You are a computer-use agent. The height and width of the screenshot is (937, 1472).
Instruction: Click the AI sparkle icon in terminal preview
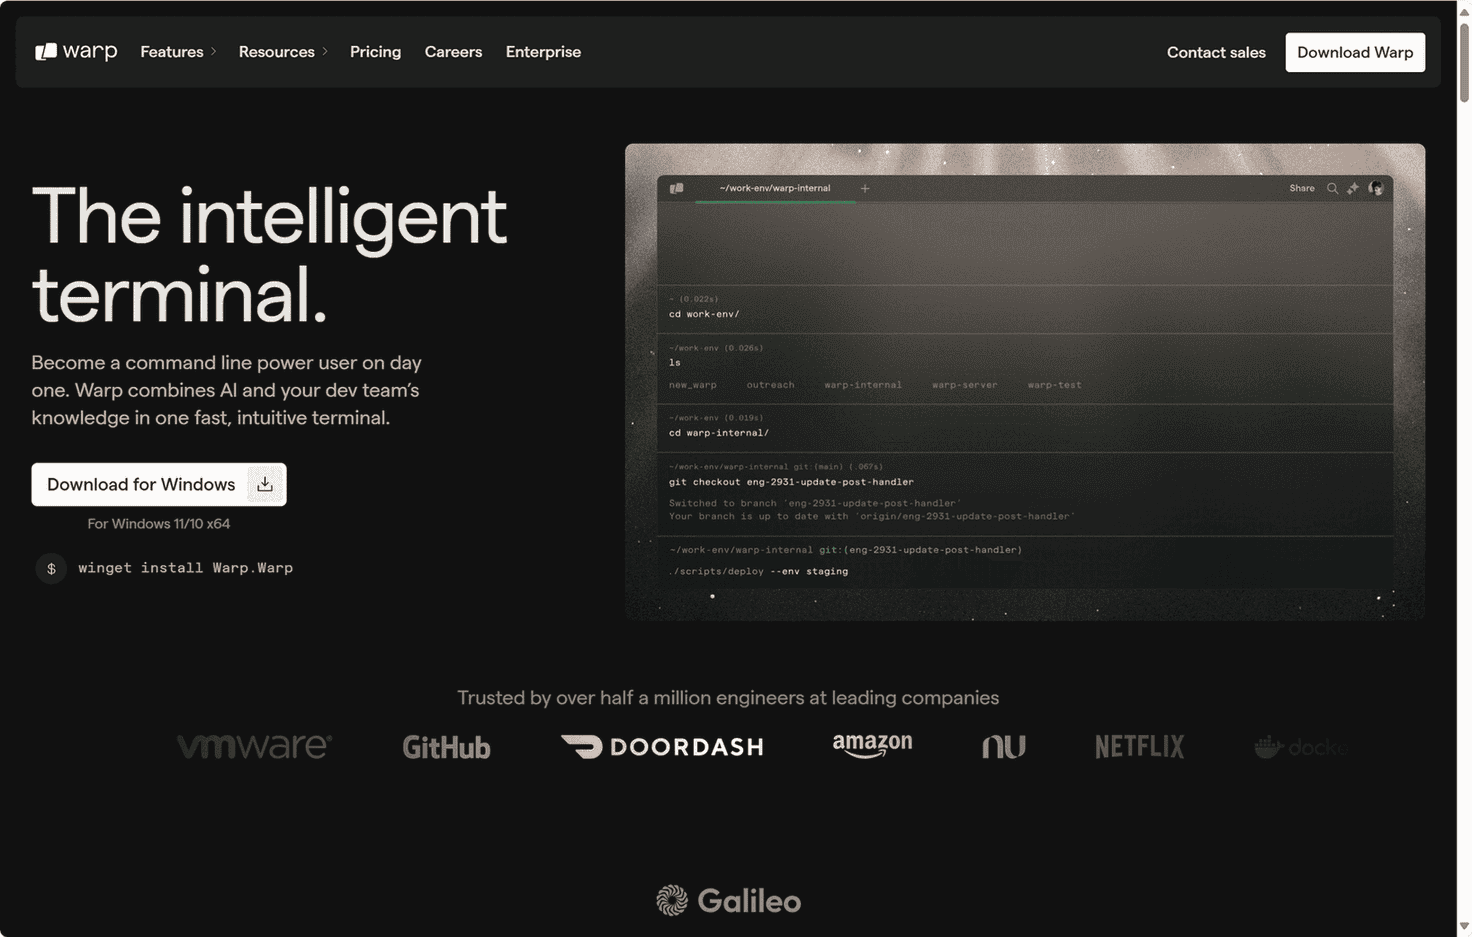[1353, 188]
